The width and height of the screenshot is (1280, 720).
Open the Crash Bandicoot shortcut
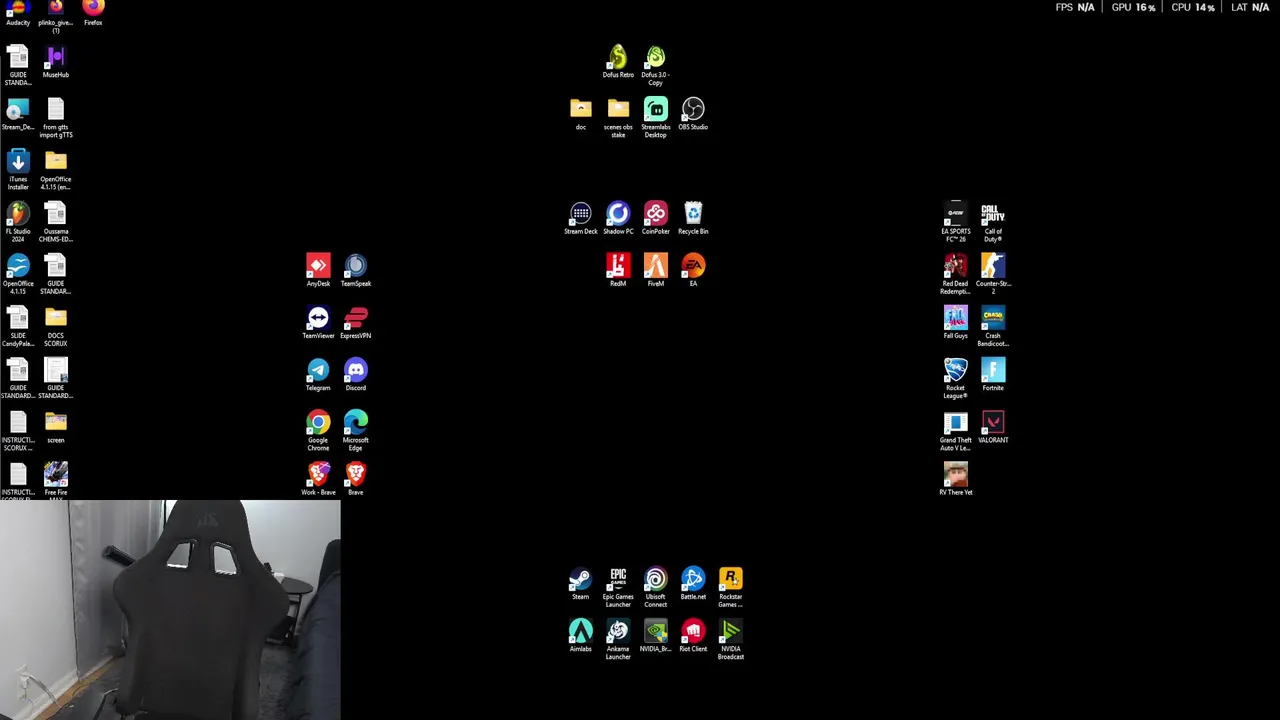[x=993, y=327]
